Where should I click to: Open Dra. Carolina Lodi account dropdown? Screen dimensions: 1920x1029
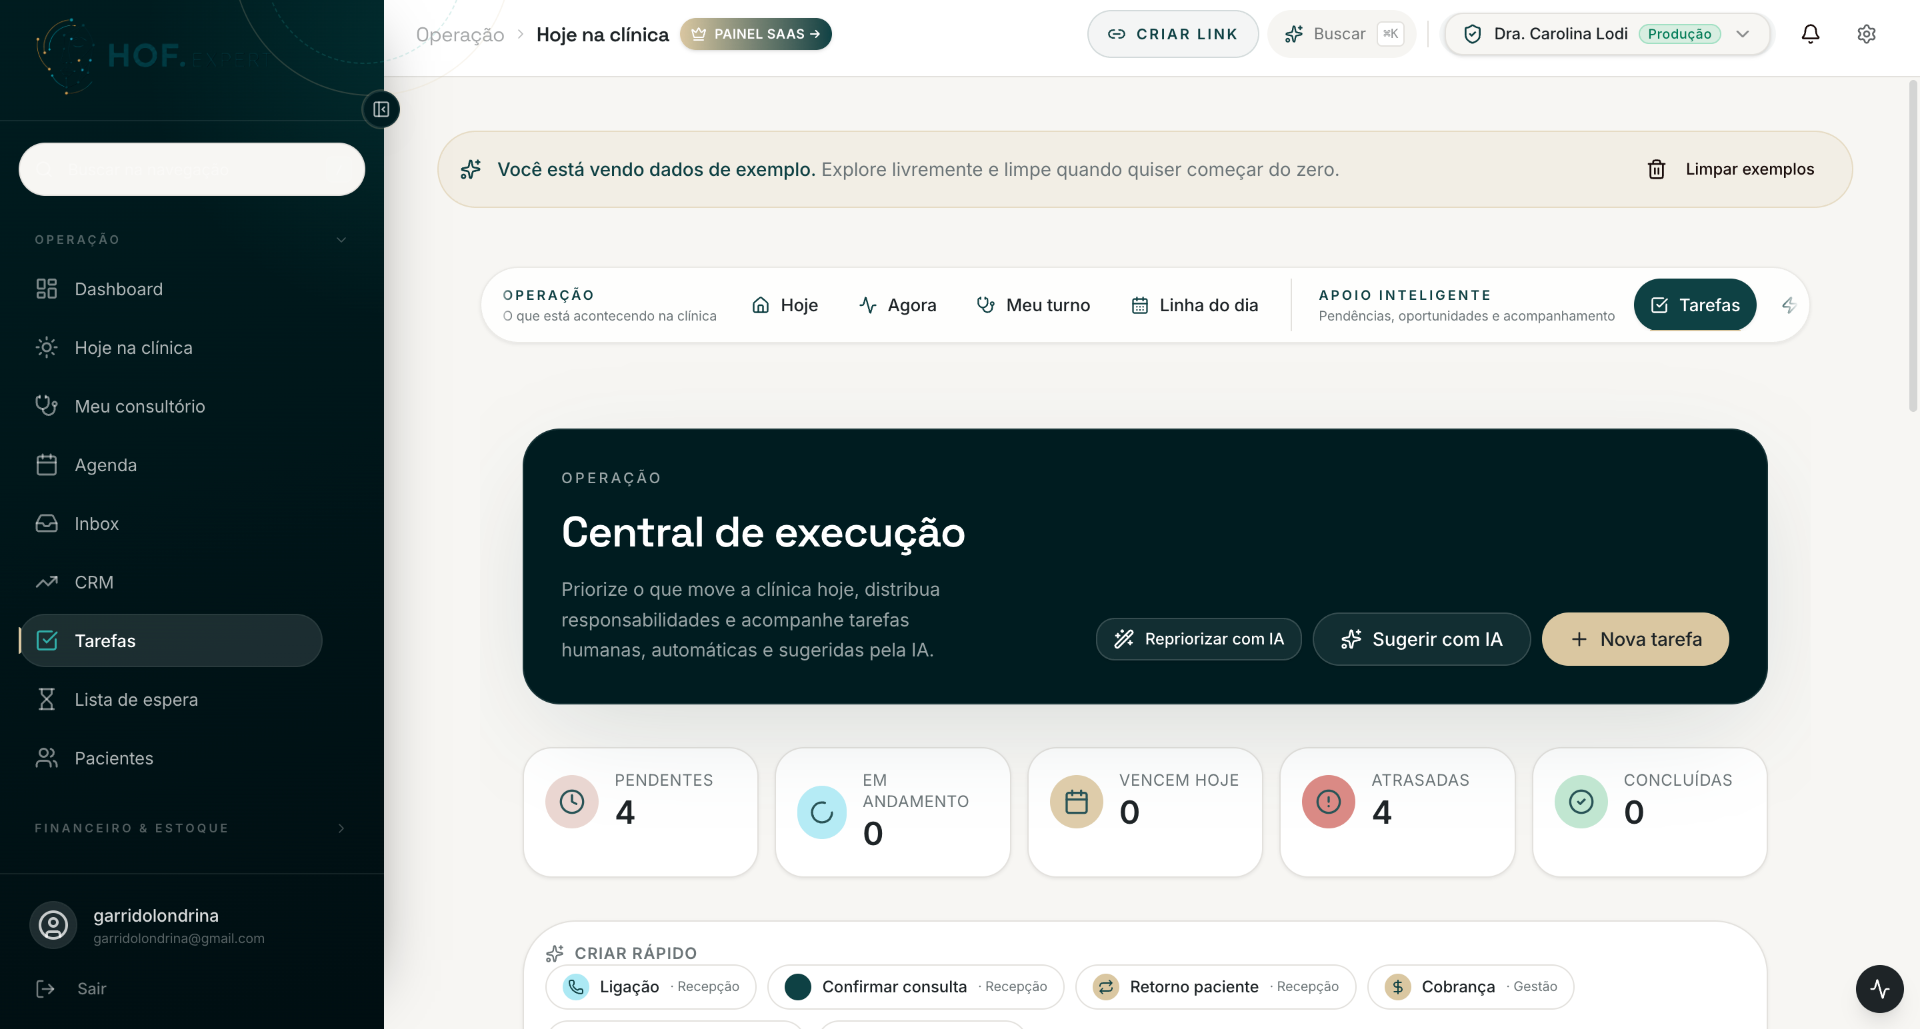(1608, 34)
